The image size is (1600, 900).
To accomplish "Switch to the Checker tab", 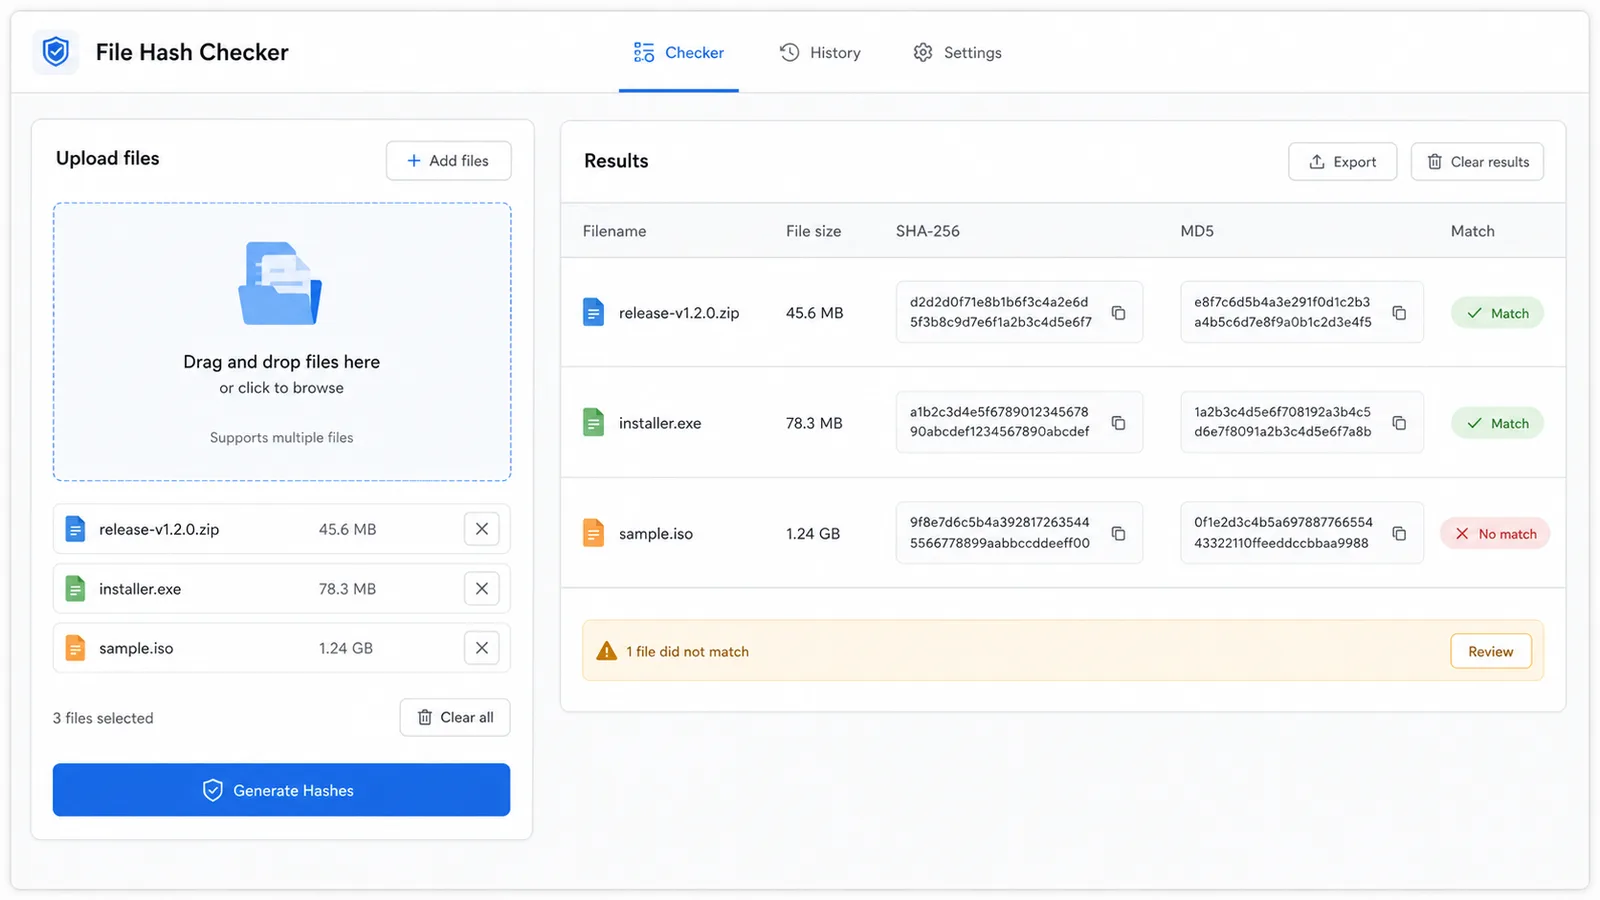I will (x=678, y=53).
